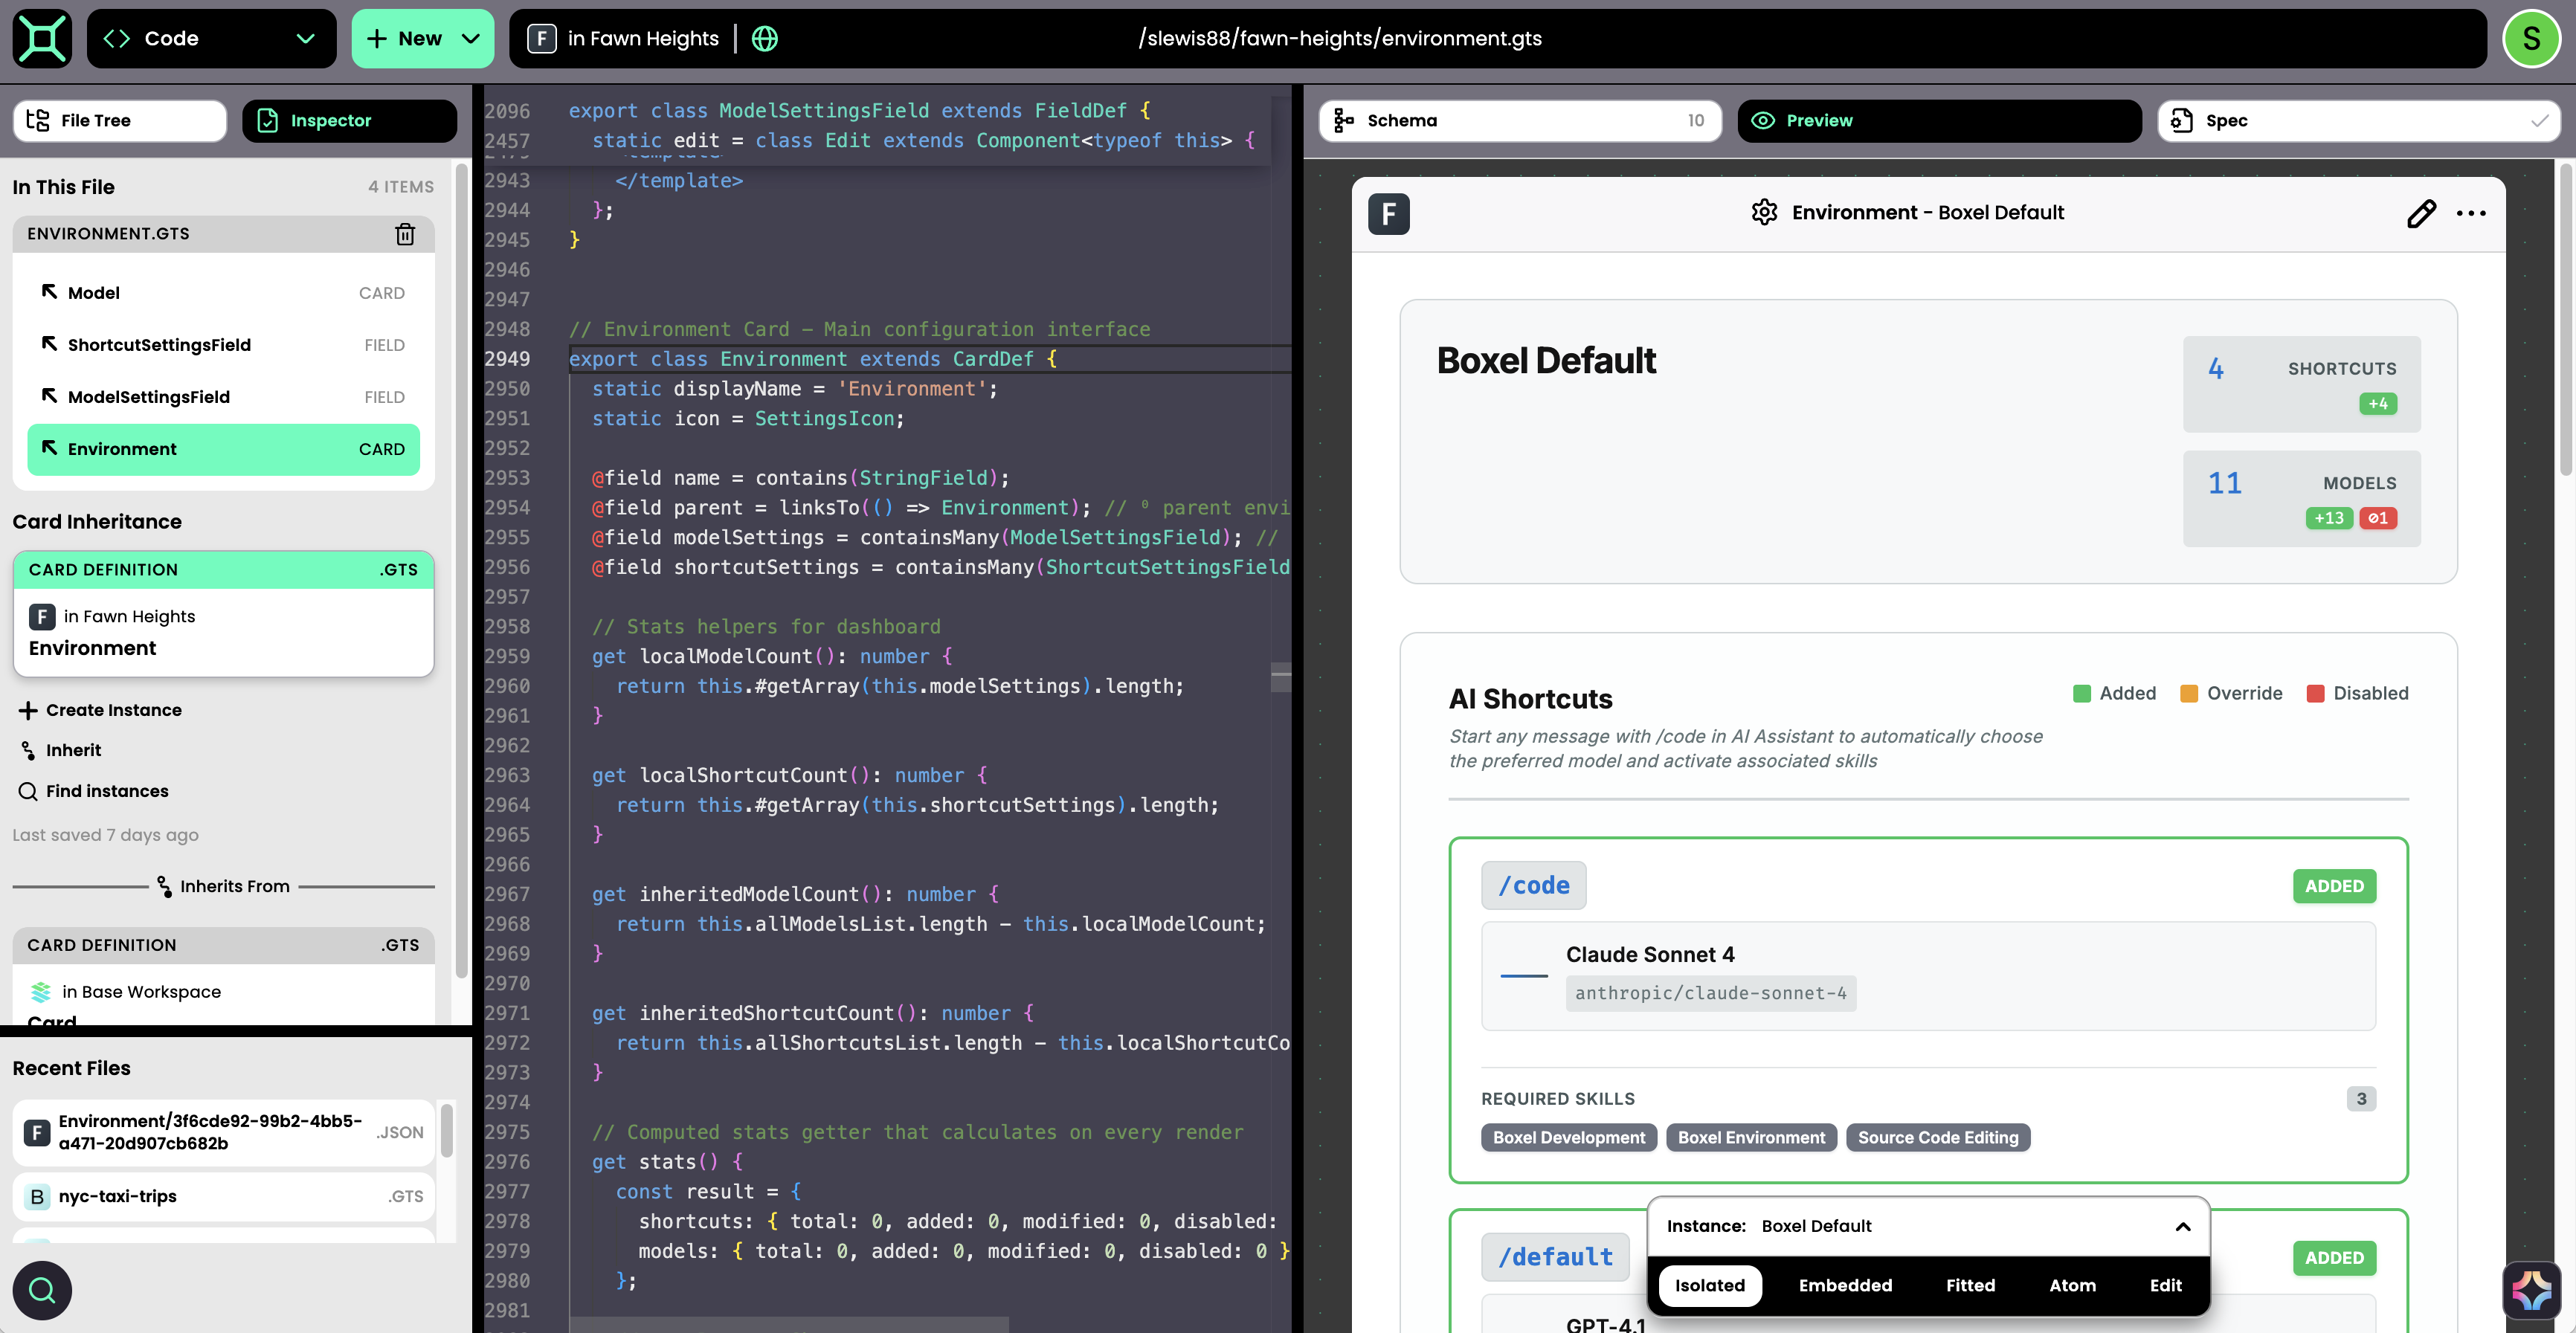
Task: Click the file path URL field
Action: tap(1340, 38)
